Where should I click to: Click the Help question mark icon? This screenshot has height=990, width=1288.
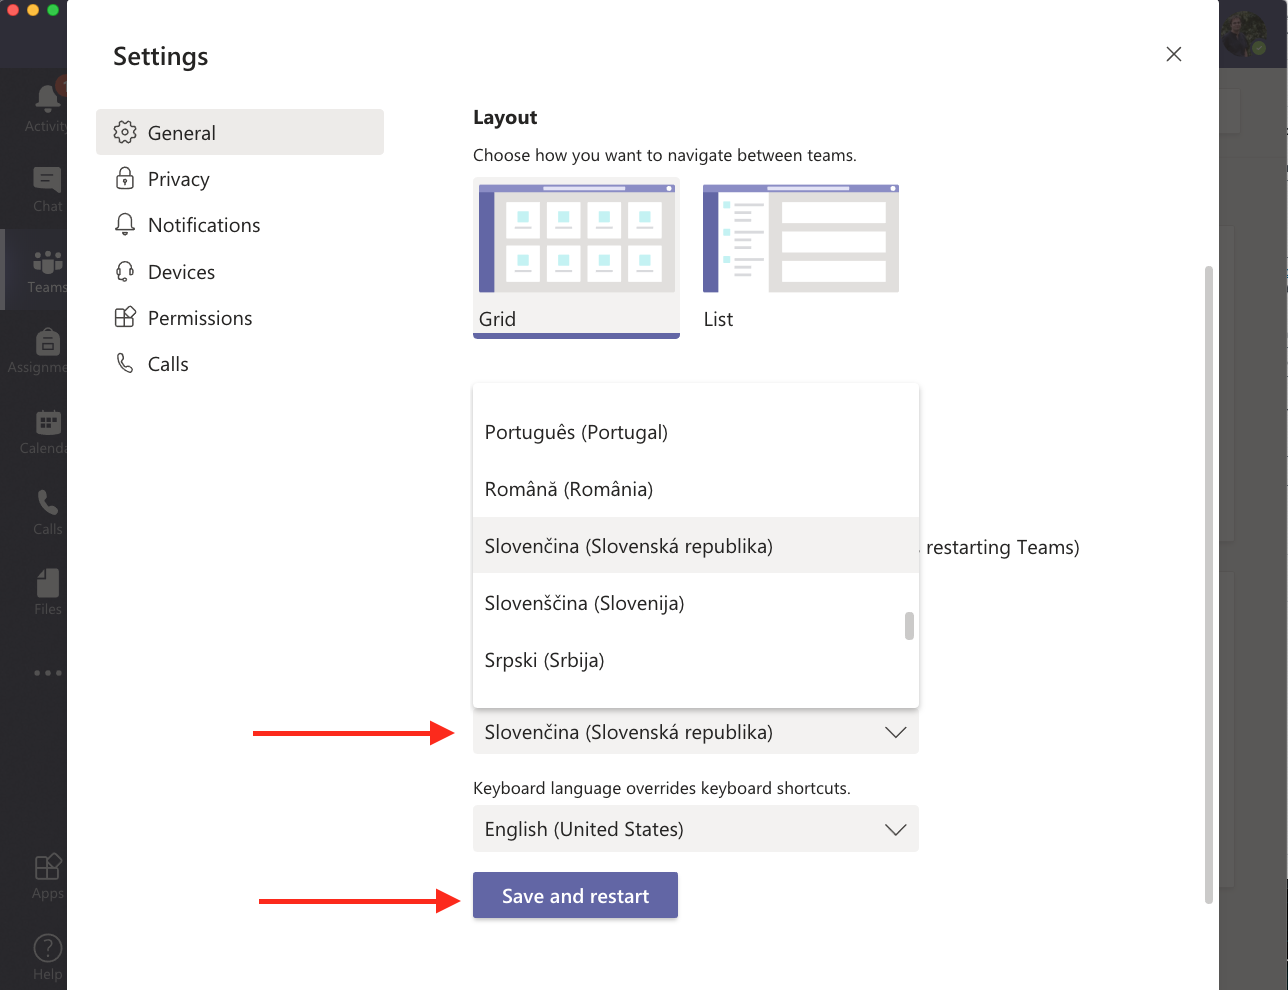pyautogui.click(x=47, y=948)
